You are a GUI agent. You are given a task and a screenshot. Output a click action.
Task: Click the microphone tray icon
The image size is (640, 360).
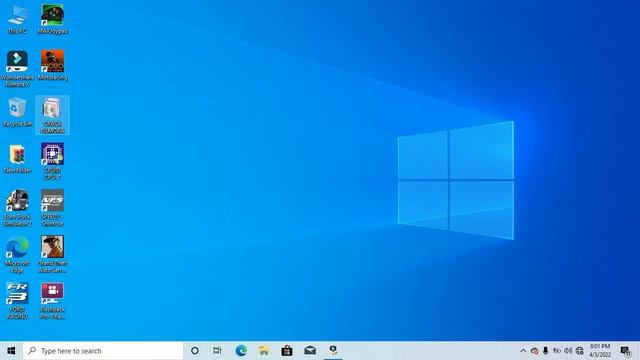tap(545, 351)
